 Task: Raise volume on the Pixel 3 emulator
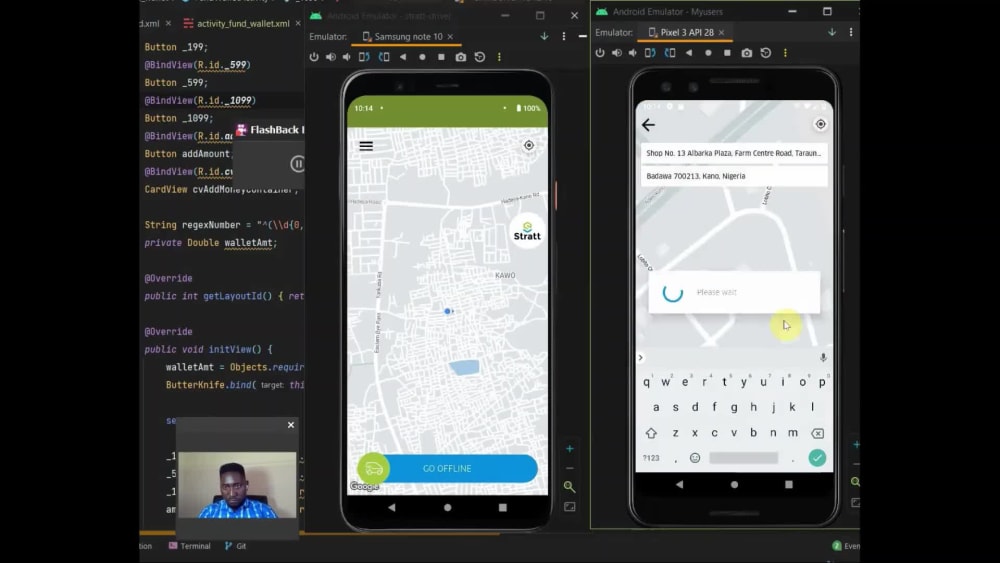(x=616, y=53)
